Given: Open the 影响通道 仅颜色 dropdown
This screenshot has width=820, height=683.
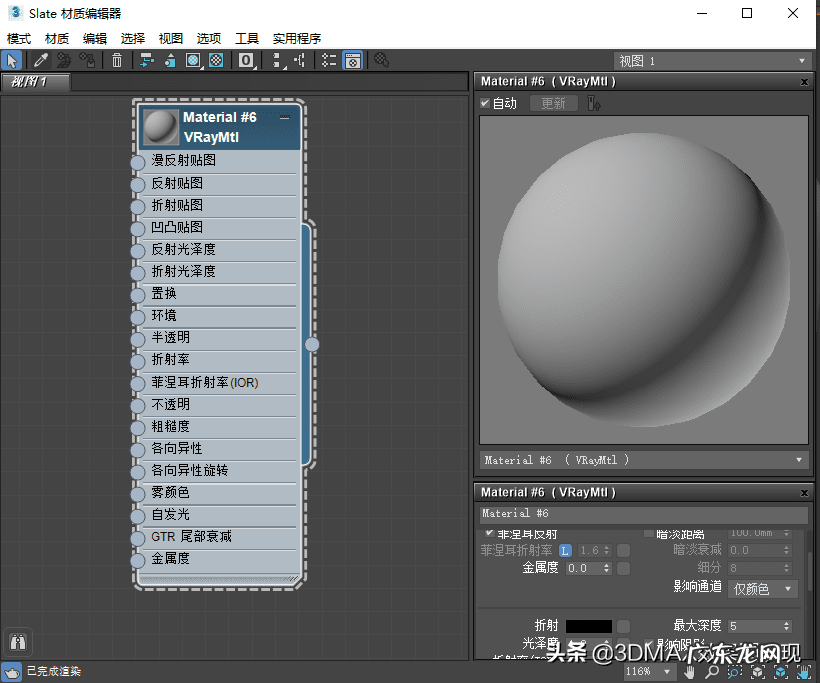Looking at the screenshot, I should 763,589.
